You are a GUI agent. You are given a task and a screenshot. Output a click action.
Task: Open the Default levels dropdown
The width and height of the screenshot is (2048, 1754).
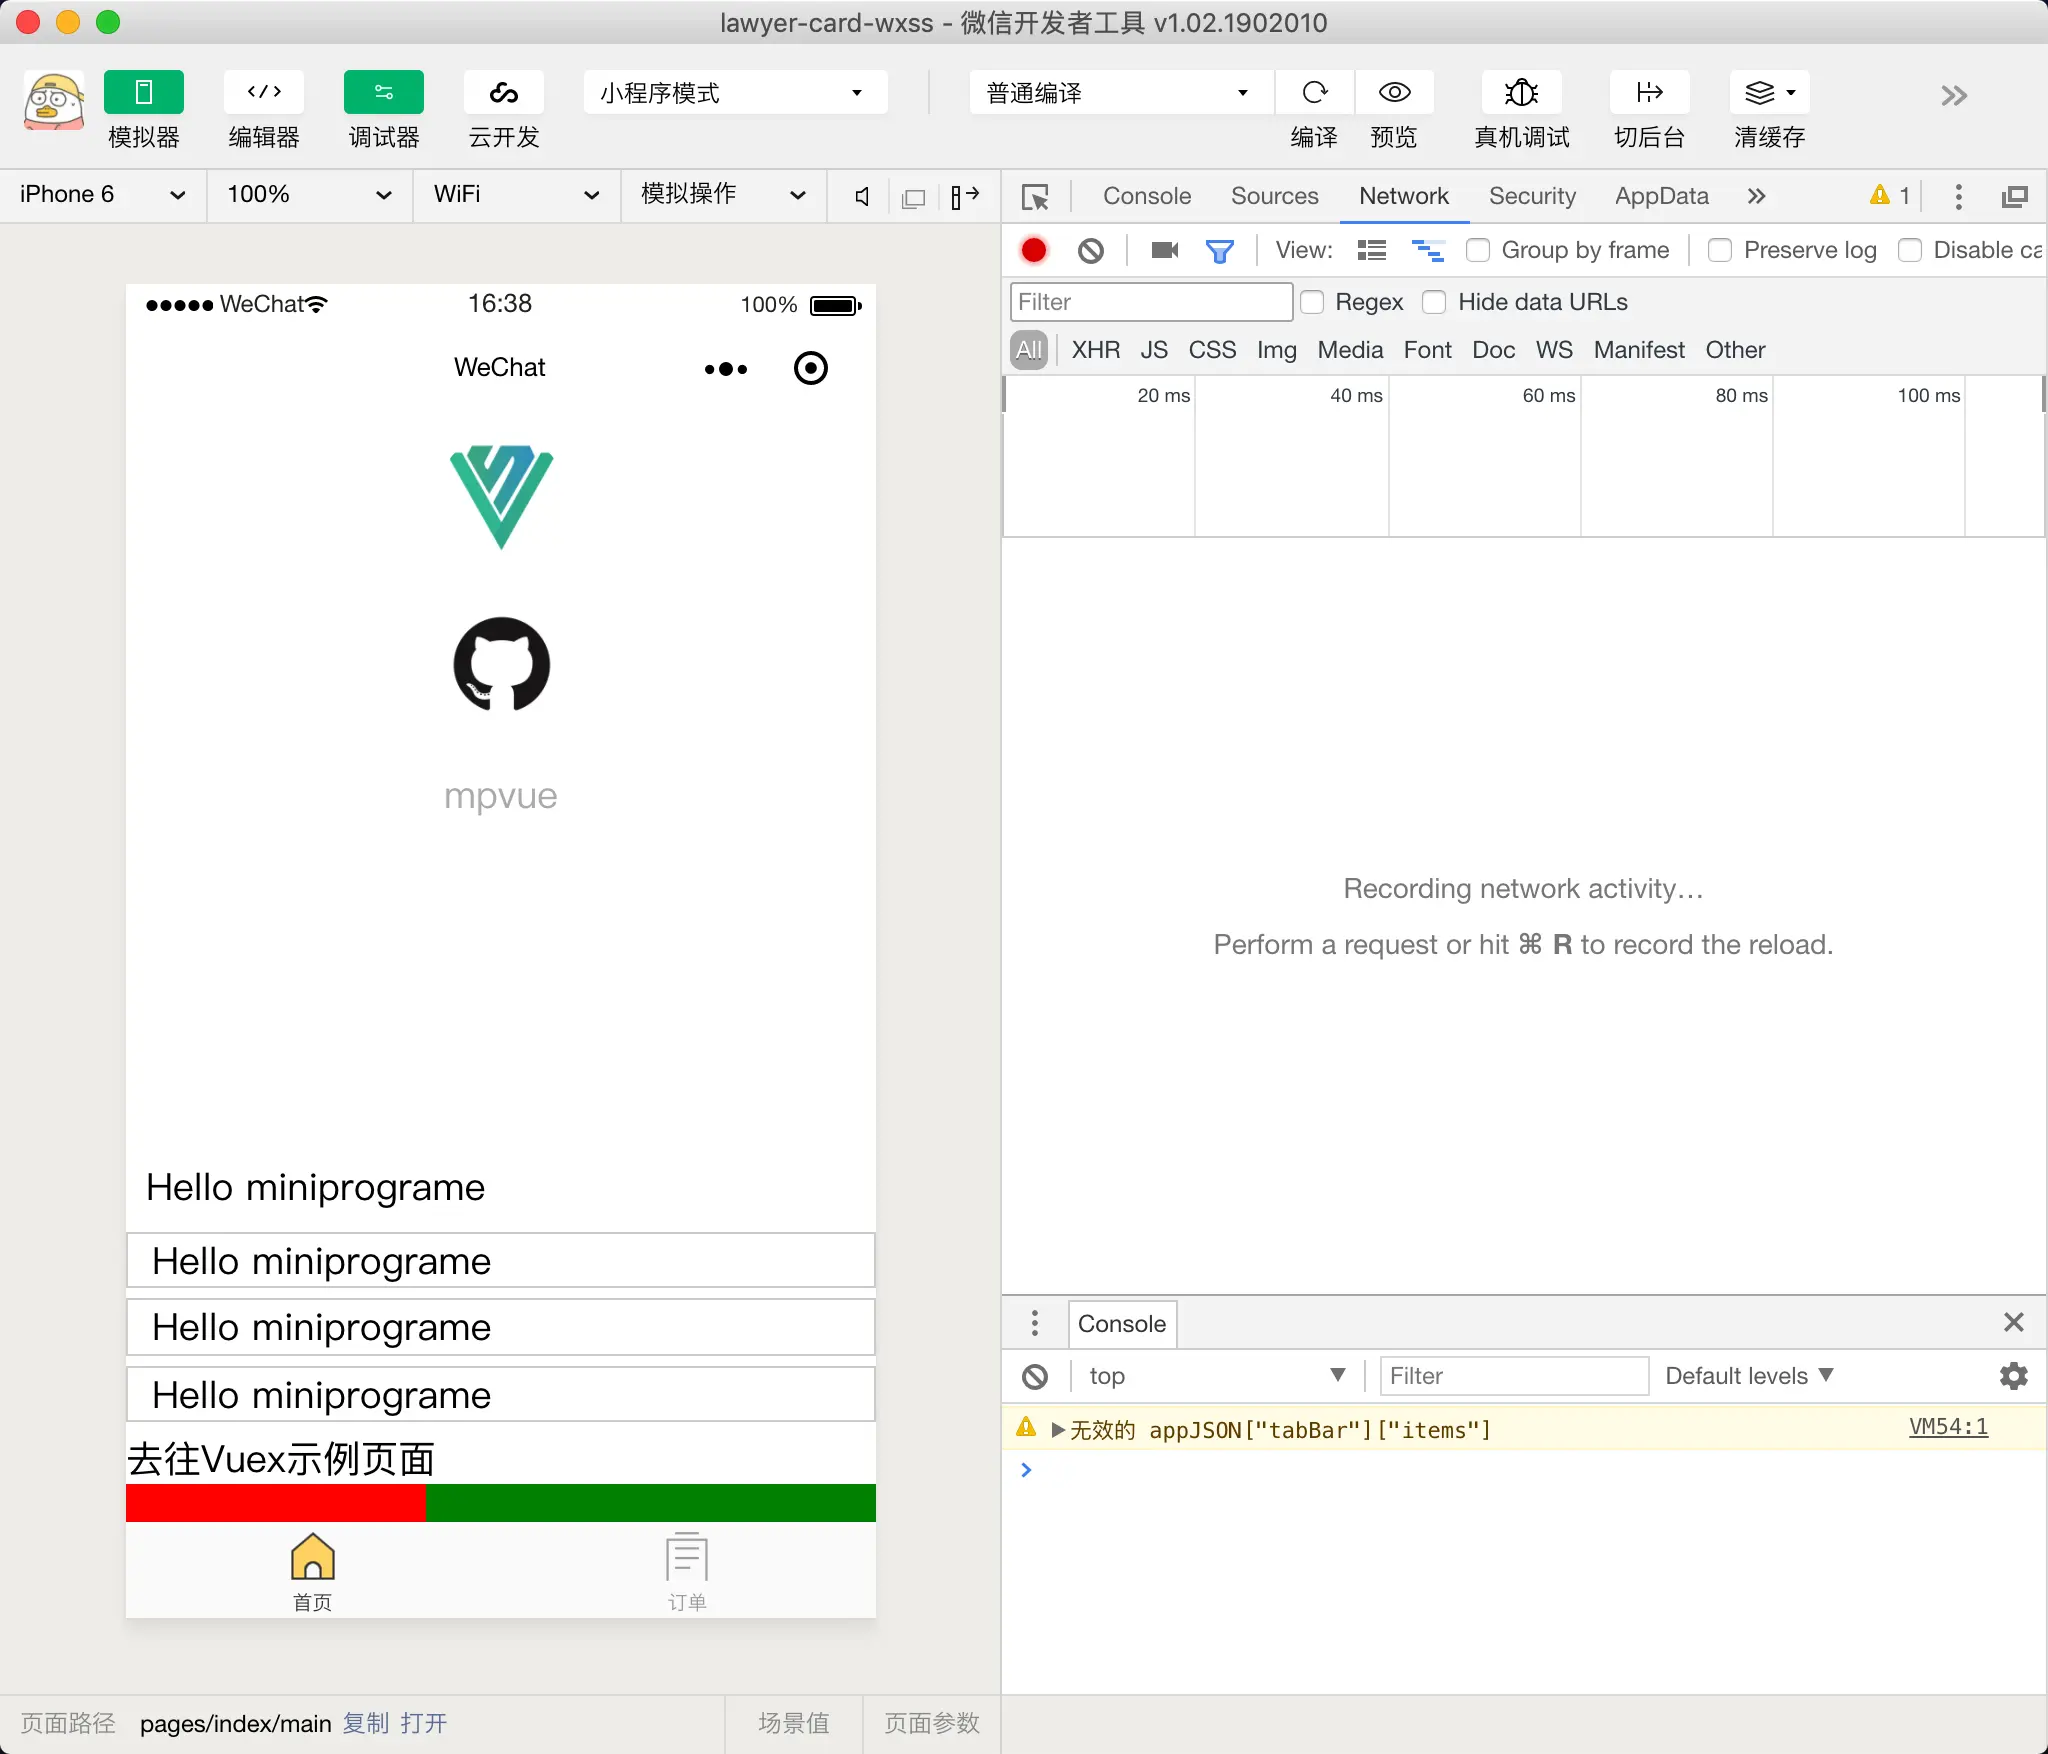tap(1748, 1376)
